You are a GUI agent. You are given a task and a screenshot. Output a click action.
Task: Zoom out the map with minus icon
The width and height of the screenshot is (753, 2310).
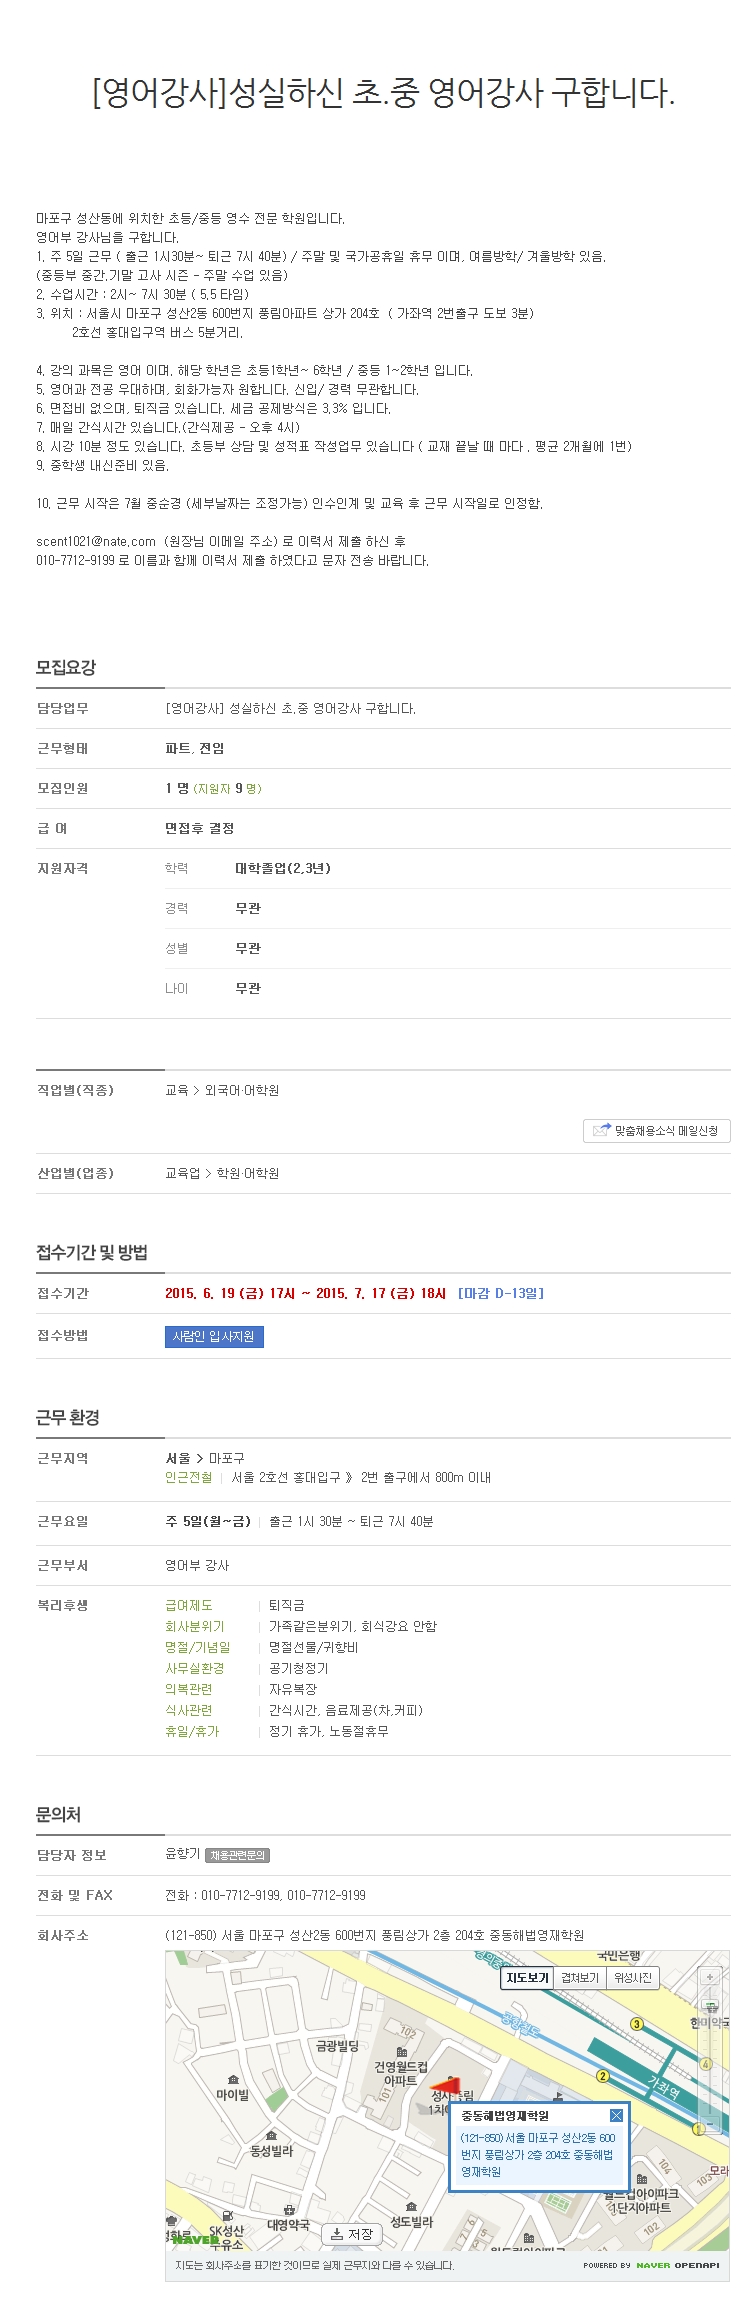710,2122
